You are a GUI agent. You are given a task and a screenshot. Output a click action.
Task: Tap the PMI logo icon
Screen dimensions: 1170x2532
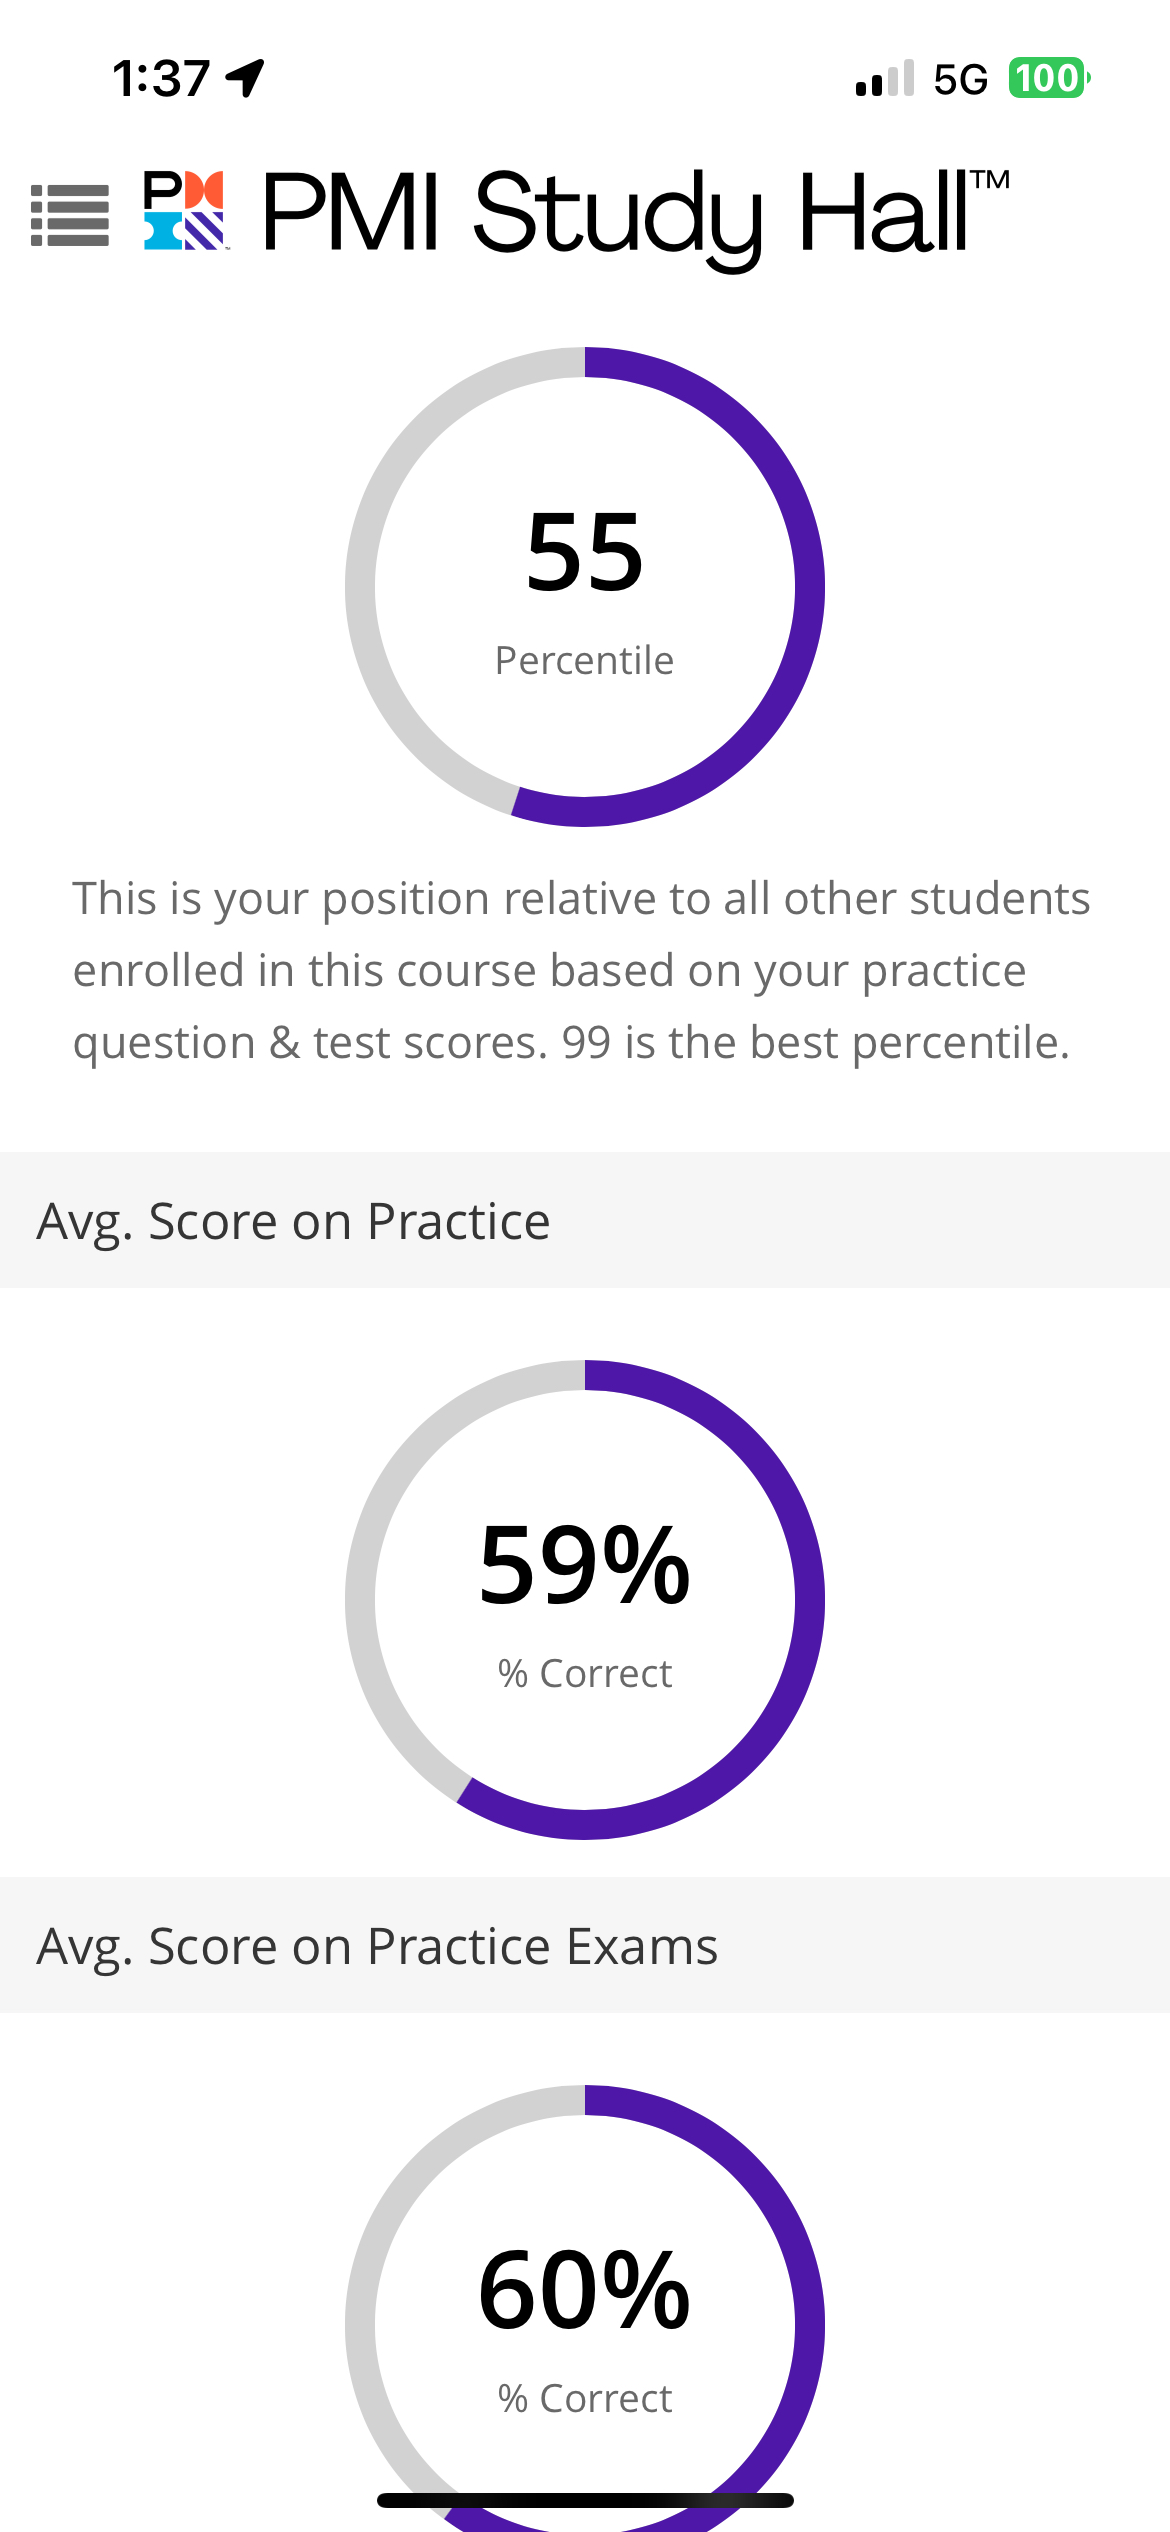pyautogui.click(x=185, y=210)
